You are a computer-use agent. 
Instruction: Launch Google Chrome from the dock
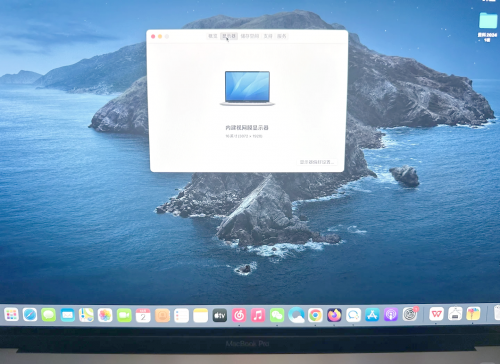315,315
